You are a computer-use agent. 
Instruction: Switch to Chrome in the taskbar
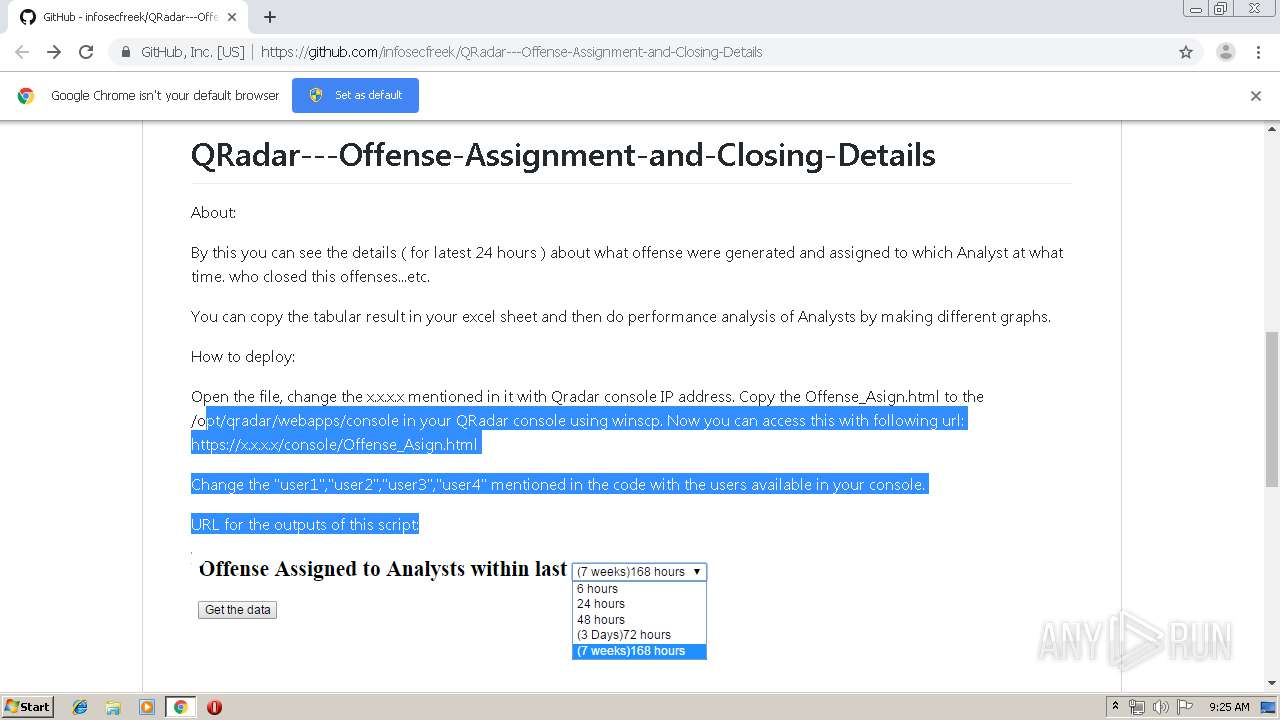(180, 707)
